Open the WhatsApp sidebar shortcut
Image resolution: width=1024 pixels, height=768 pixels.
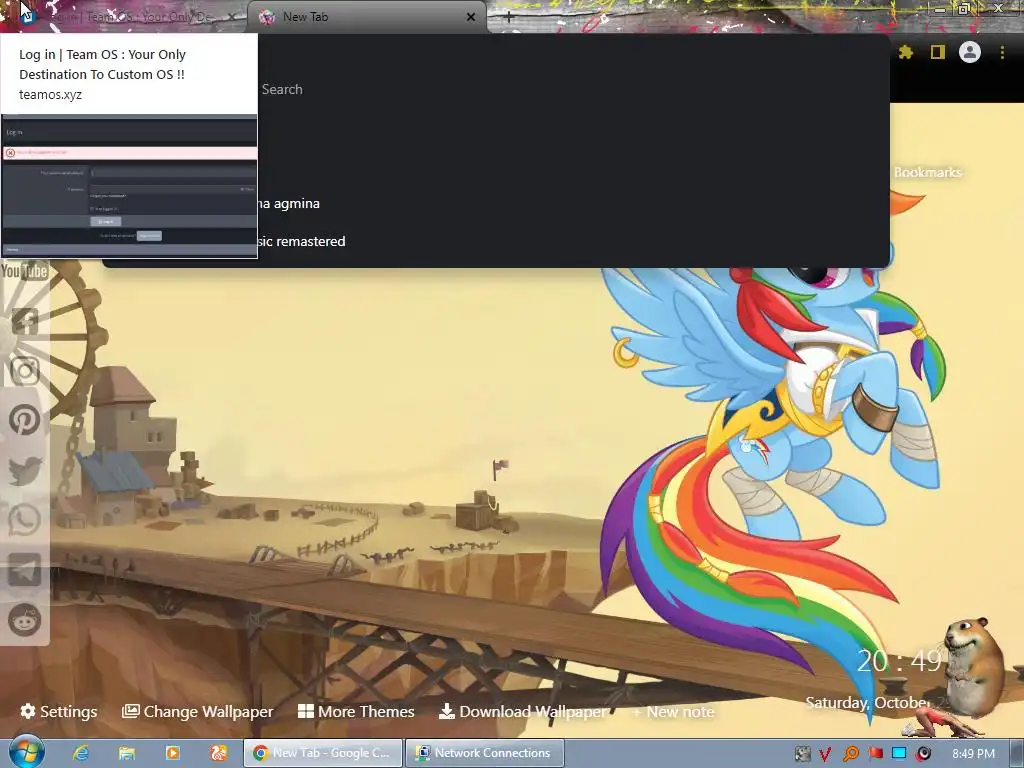pos(25,520)
